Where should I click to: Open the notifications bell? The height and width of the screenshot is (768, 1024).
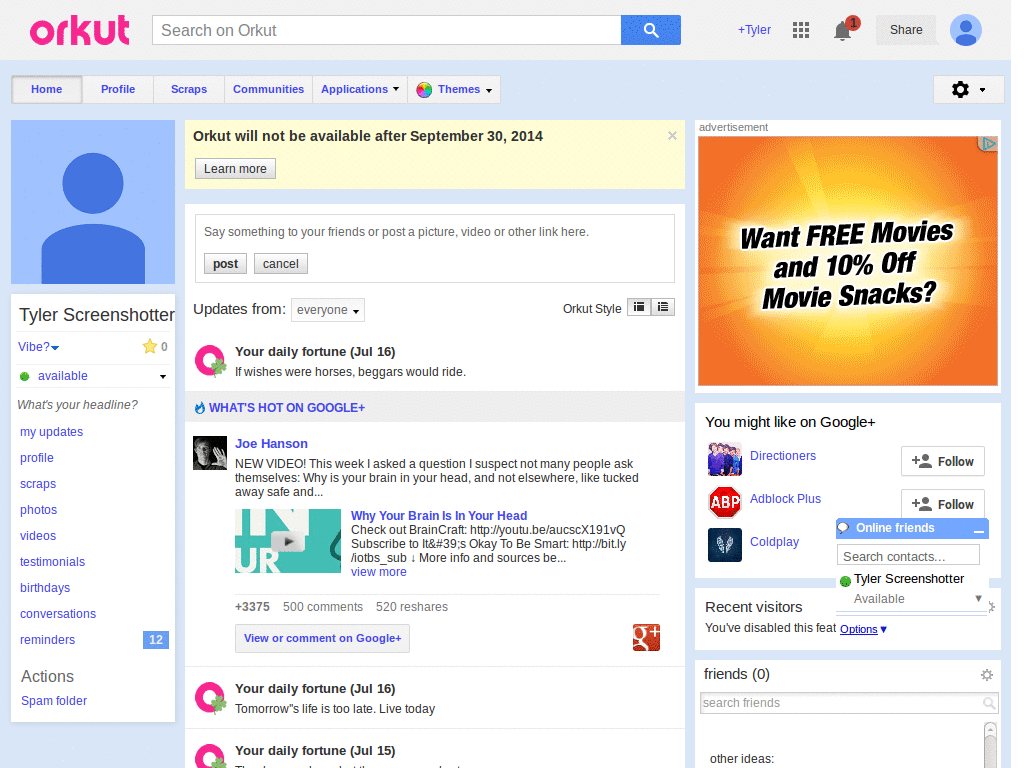[842, 31]
